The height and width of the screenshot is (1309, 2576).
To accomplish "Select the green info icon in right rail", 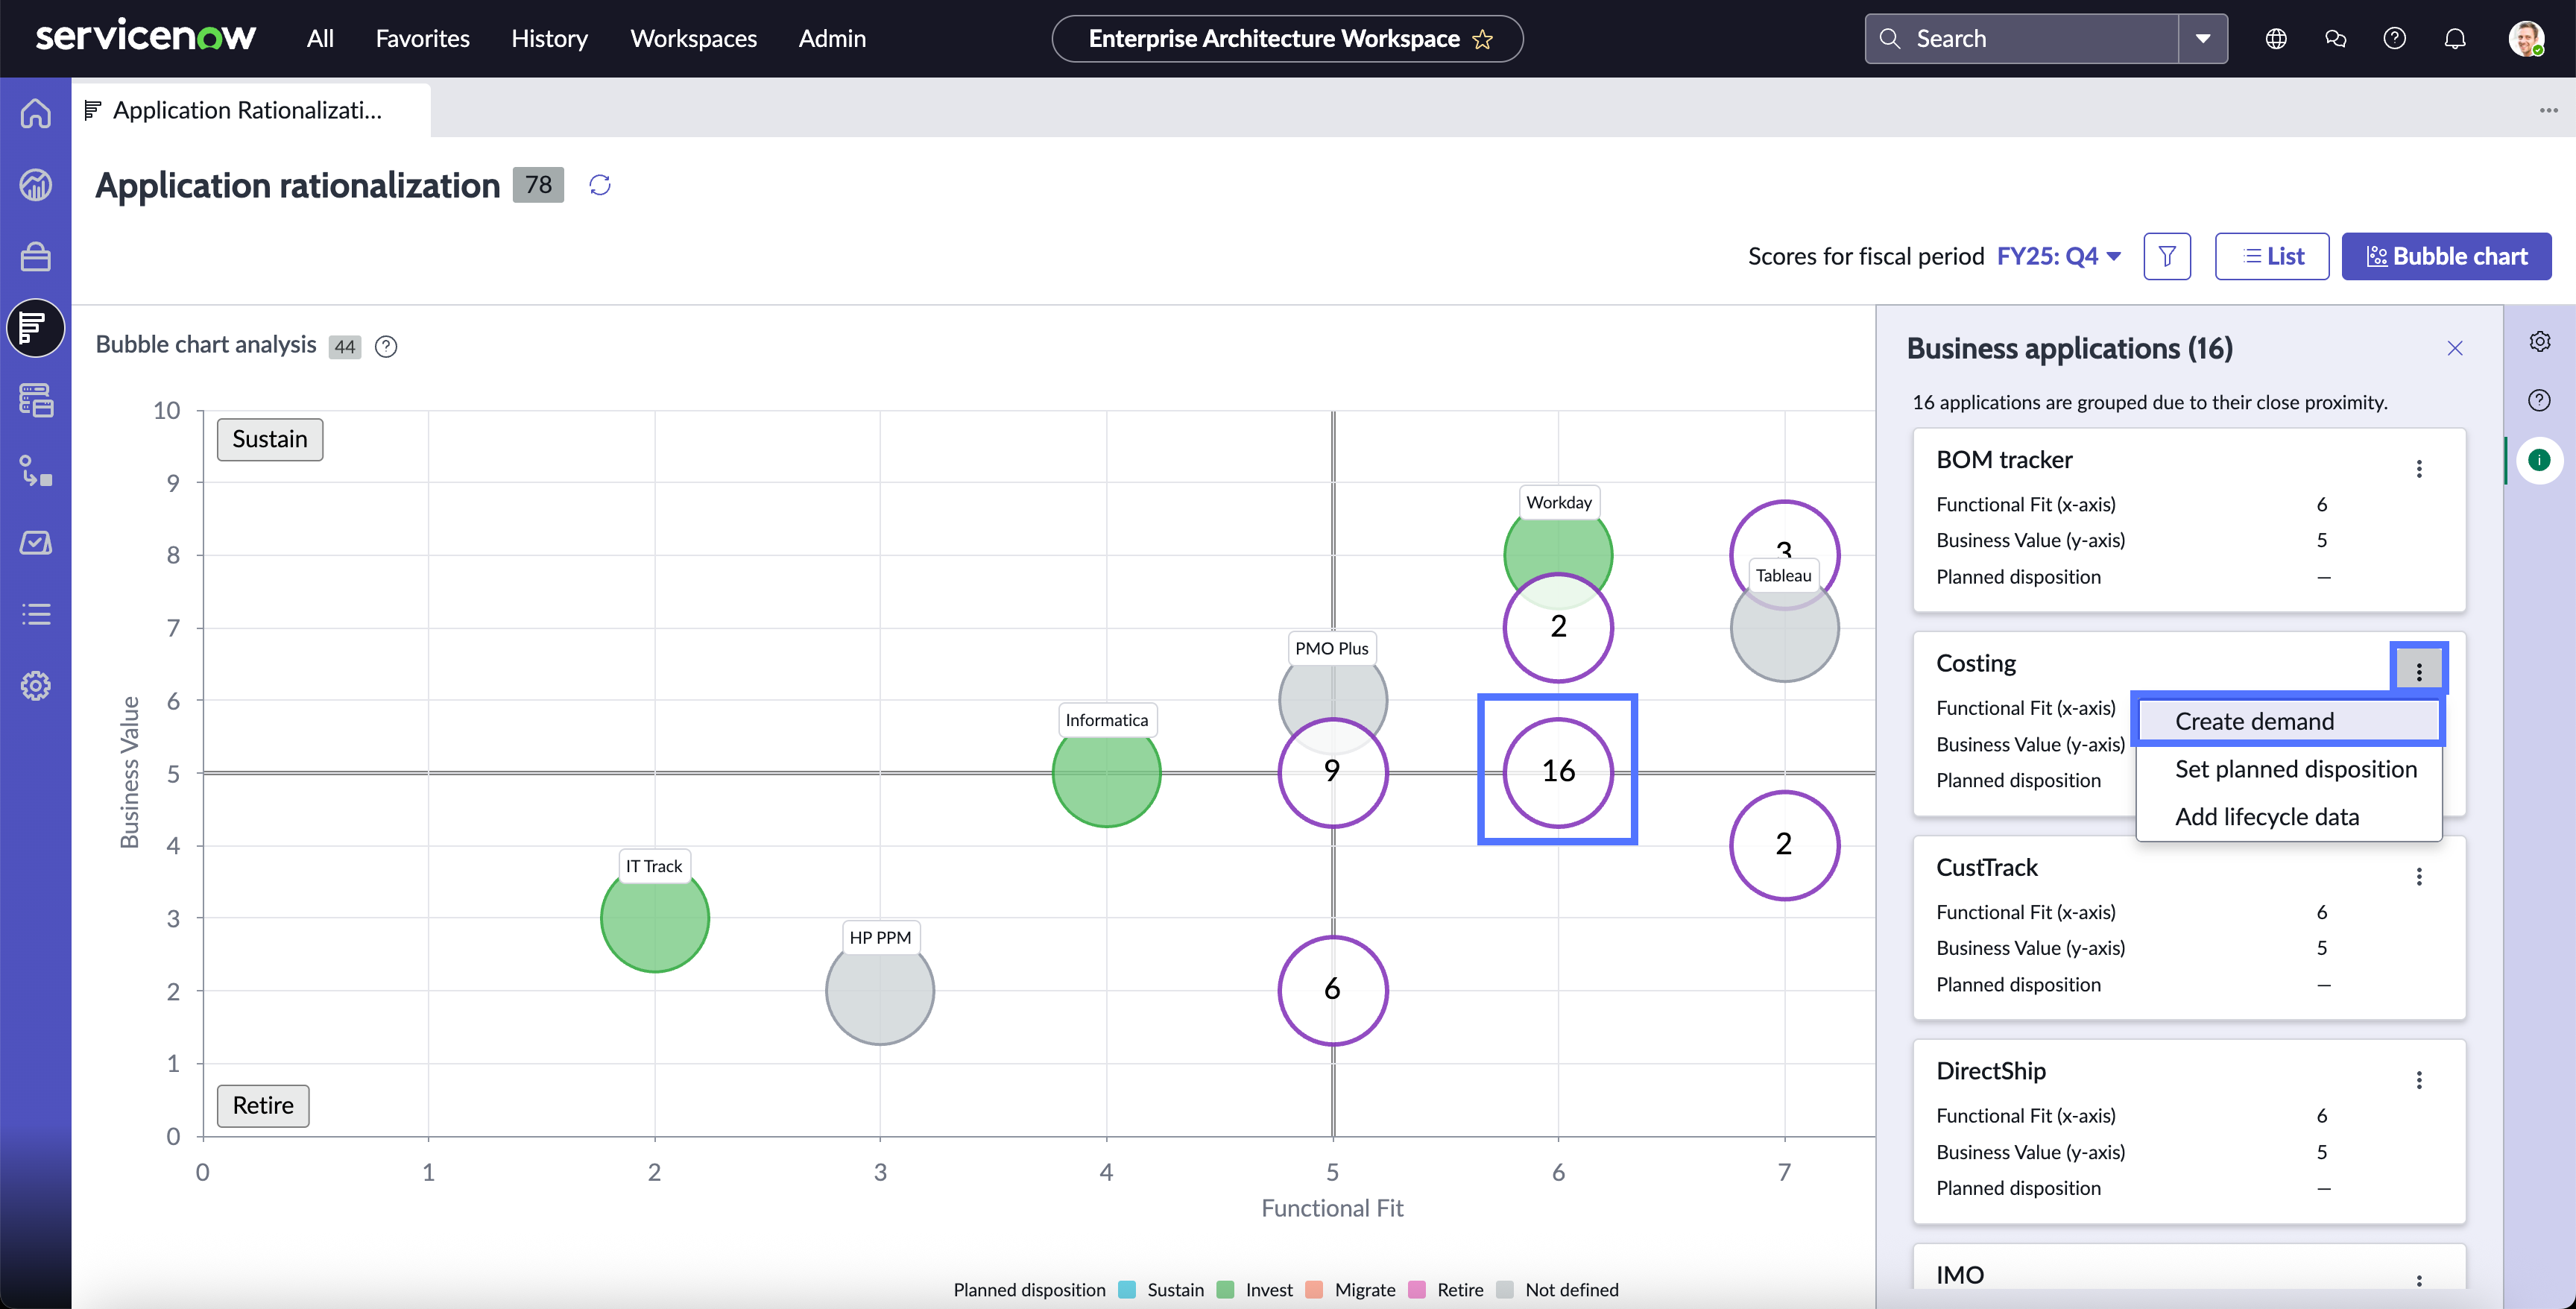I will coord(2539,460).
